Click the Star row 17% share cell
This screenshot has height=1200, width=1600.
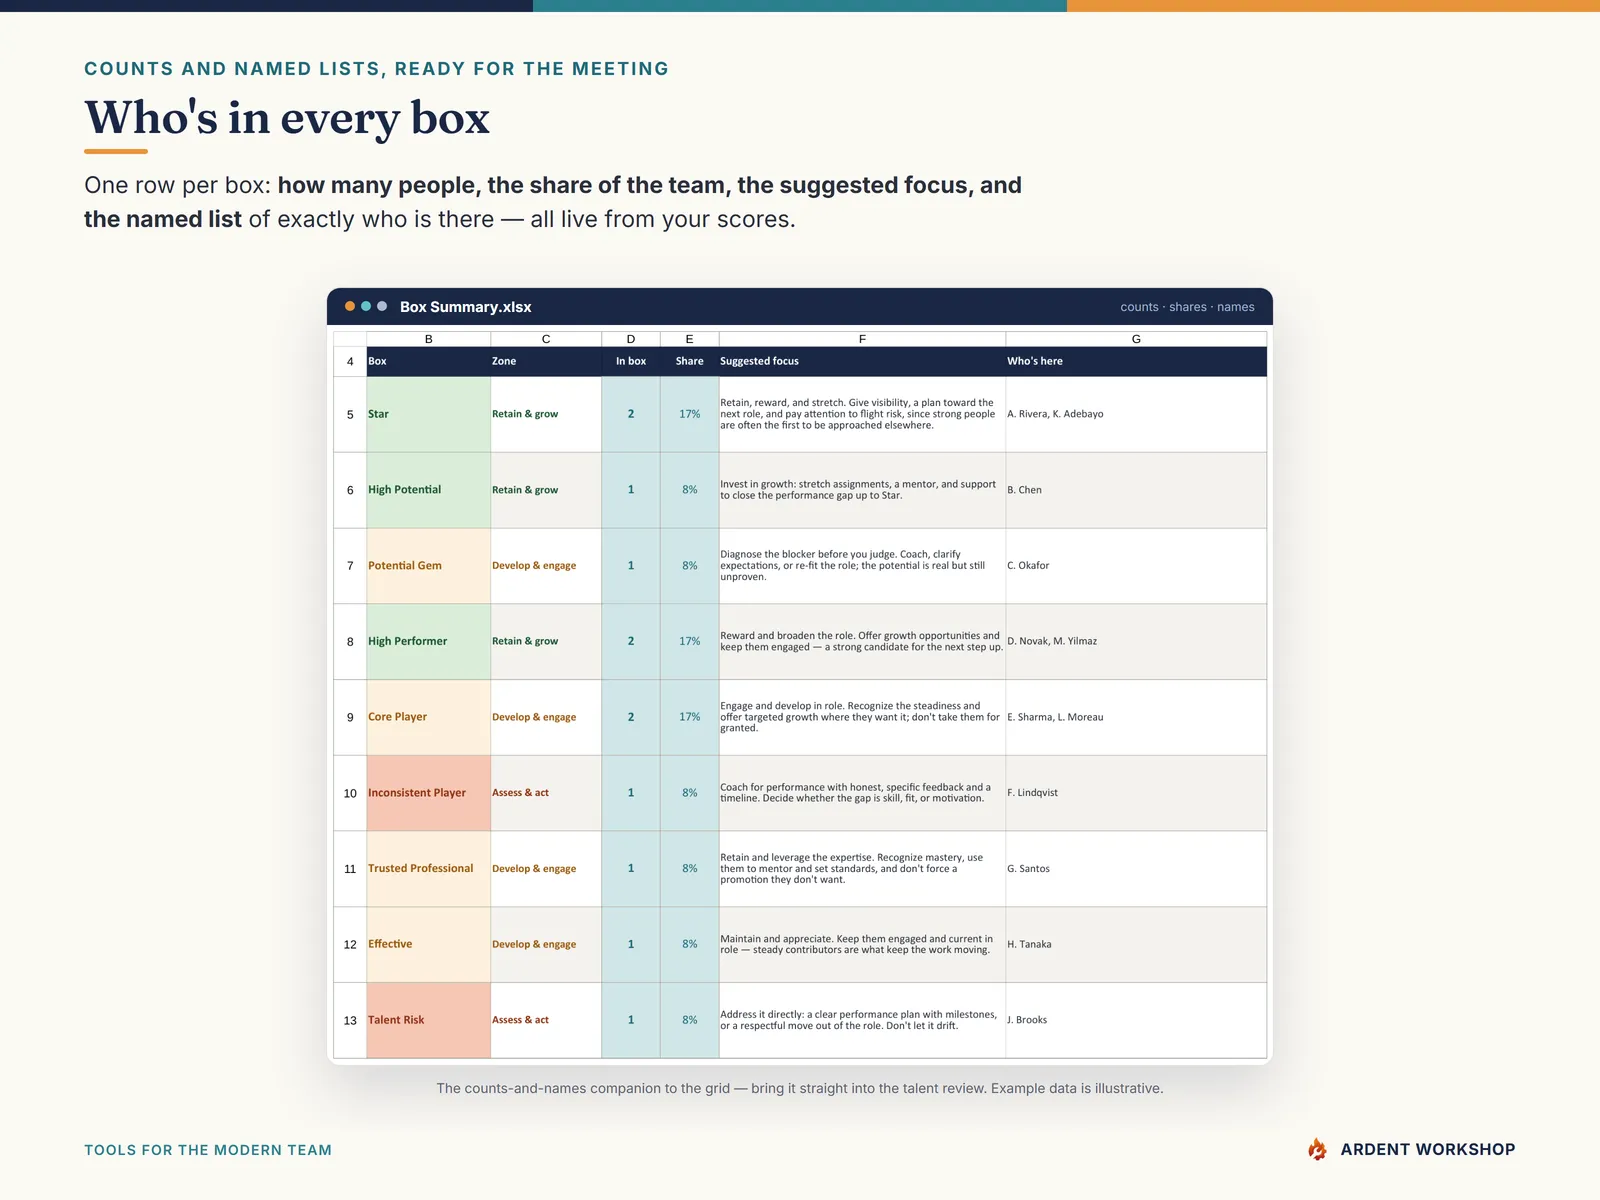click(x=689, y=414)
